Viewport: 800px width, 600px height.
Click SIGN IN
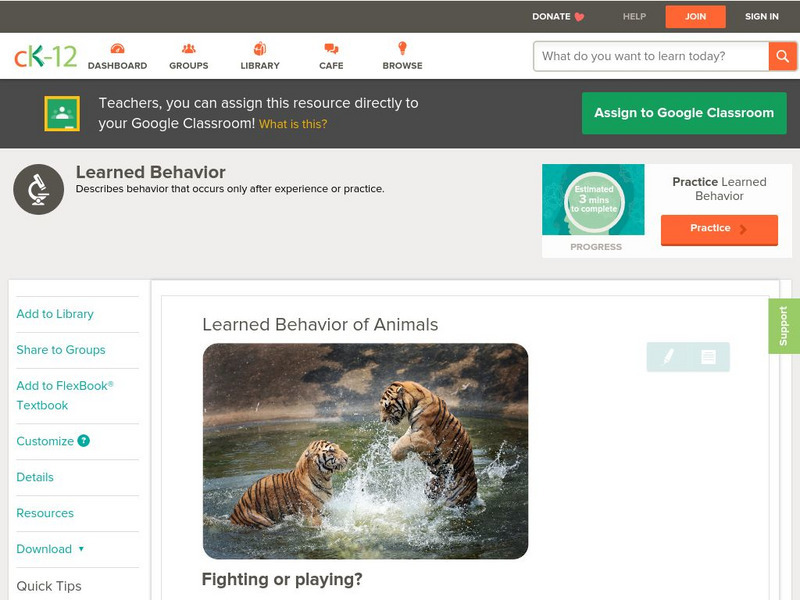click(x=762, y=16)
